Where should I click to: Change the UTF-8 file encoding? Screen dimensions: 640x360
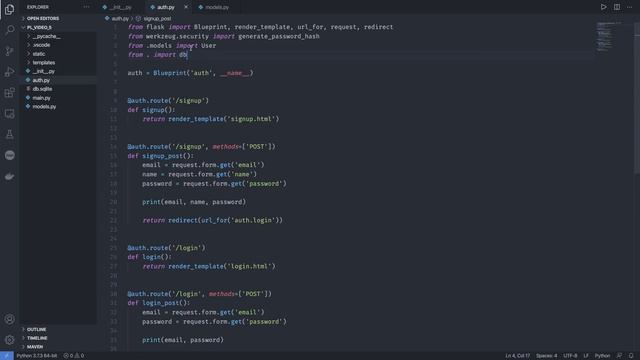coord(570,356)
